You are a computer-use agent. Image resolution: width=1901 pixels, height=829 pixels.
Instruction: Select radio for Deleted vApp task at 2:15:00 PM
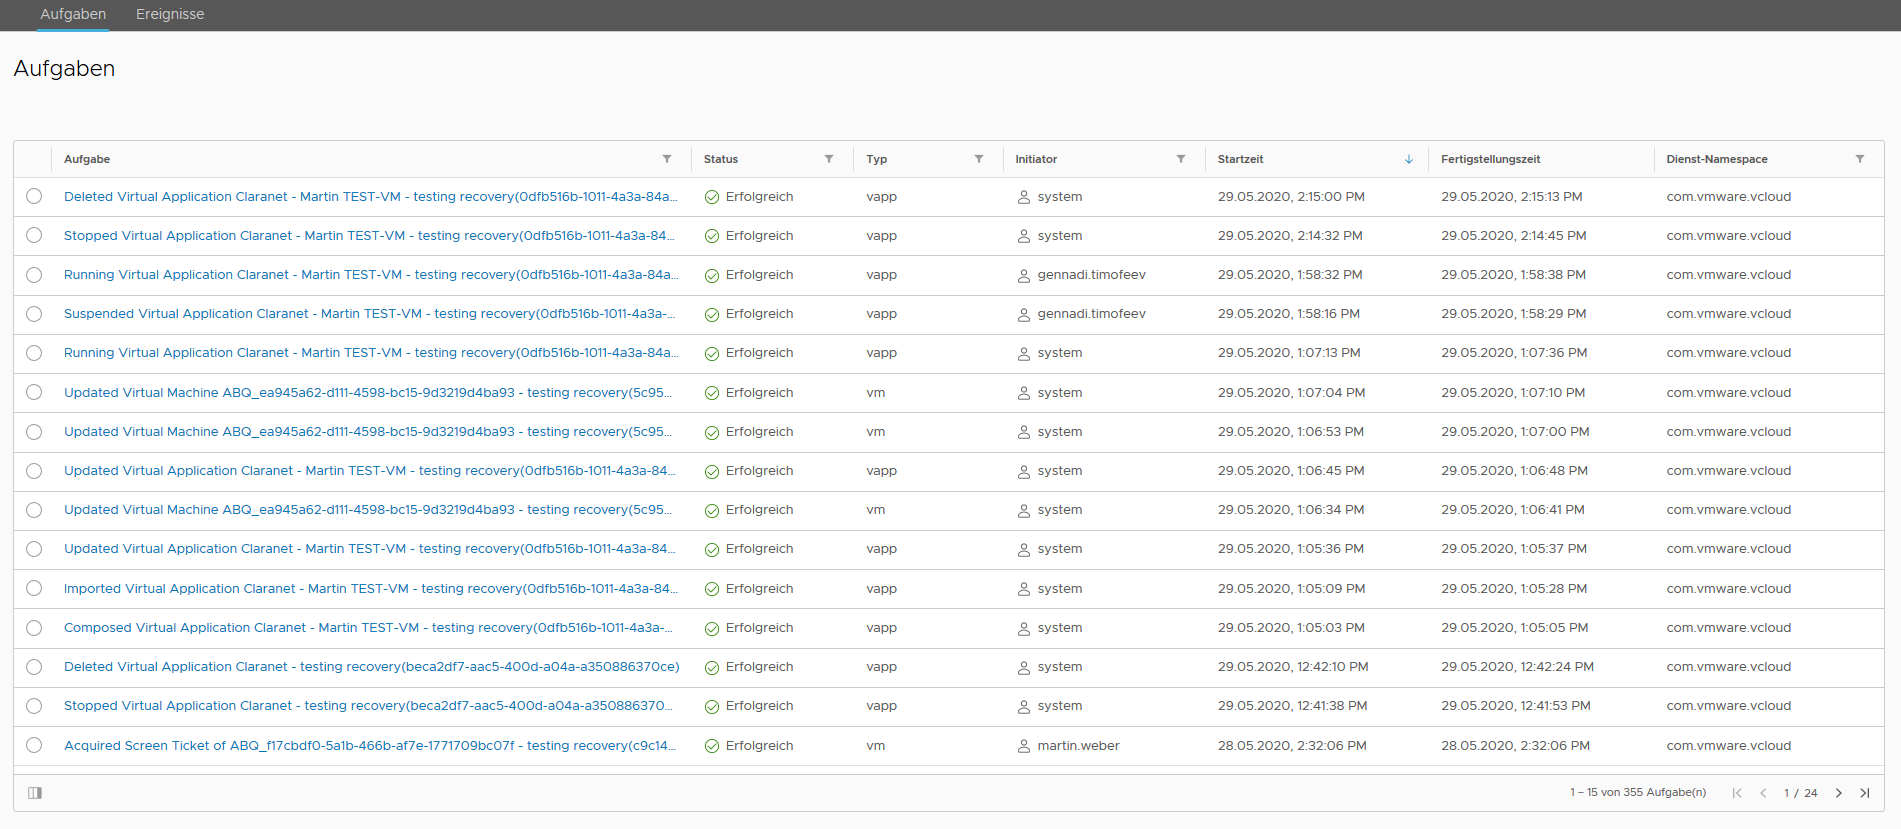tap(34, 196)
